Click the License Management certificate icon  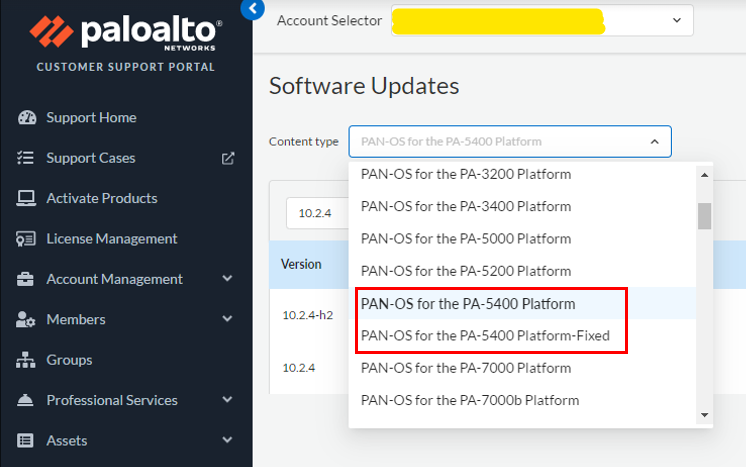pos(27,239)
